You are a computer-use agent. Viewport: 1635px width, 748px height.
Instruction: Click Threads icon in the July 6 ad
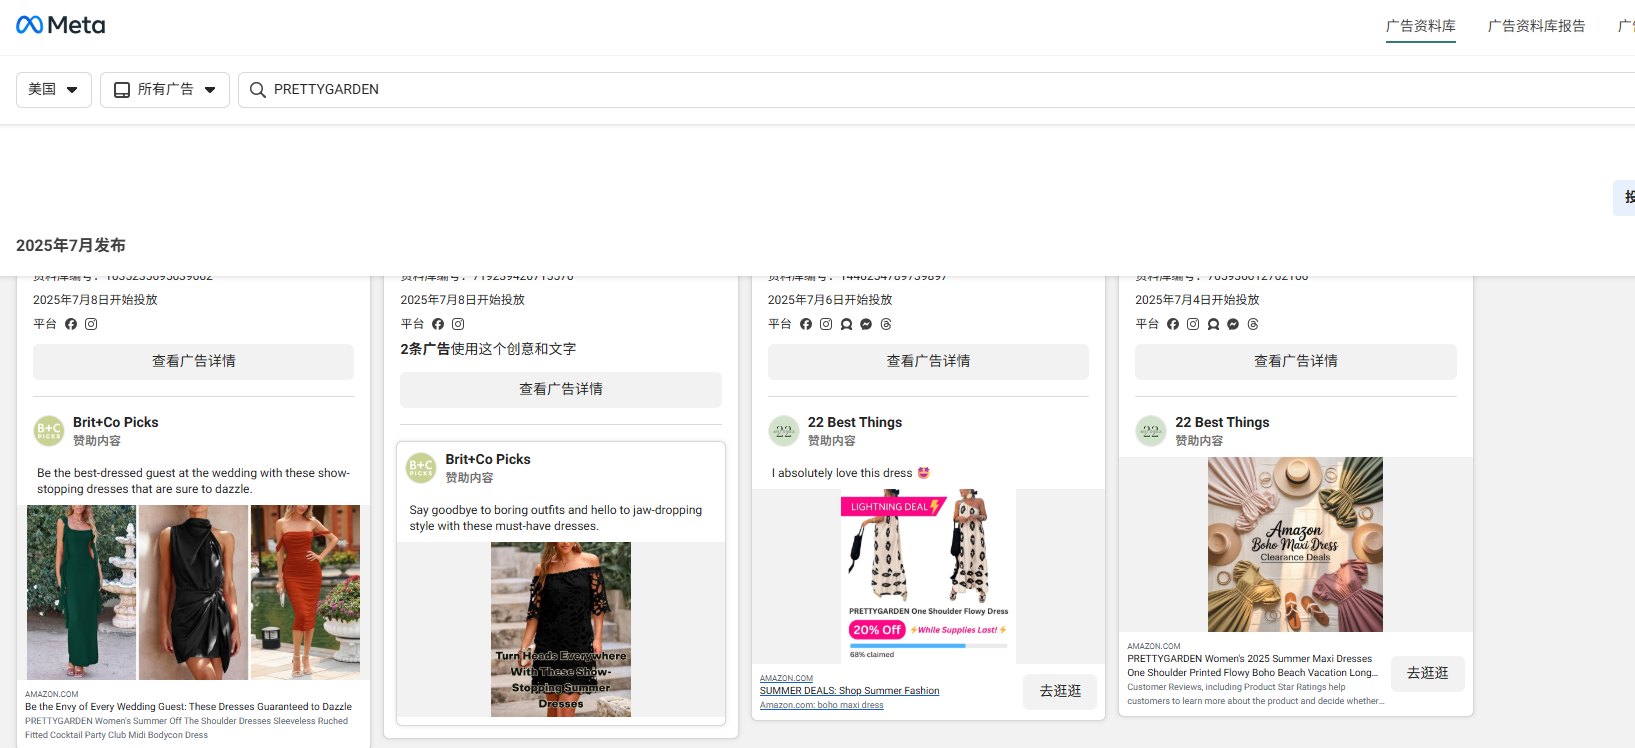tap(886, 324)
